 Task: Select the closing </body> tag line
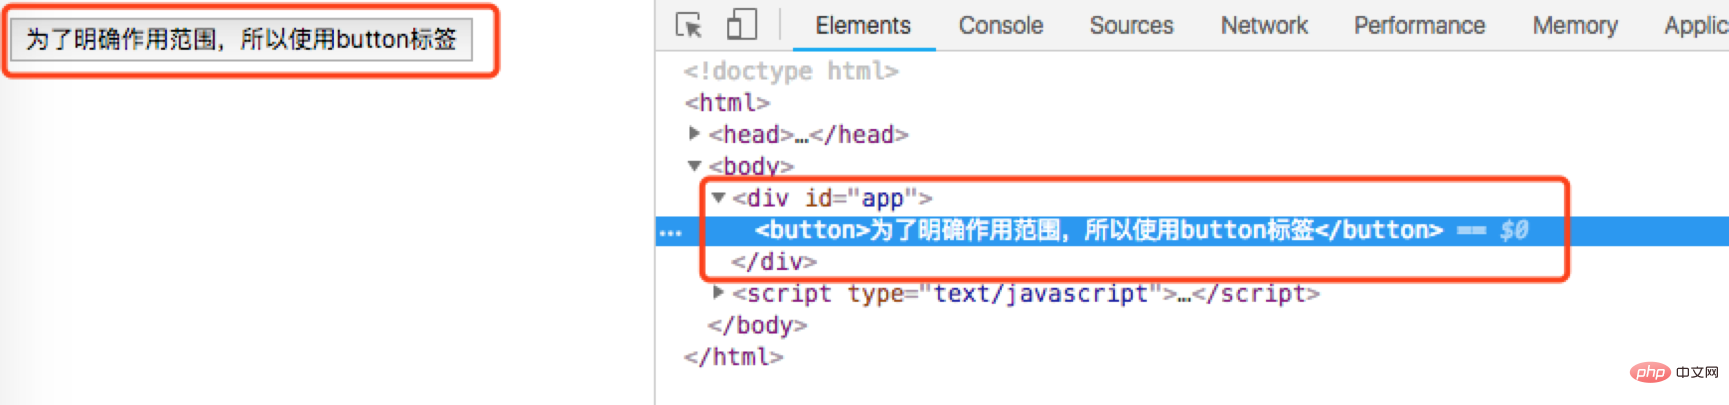point(757,325)
